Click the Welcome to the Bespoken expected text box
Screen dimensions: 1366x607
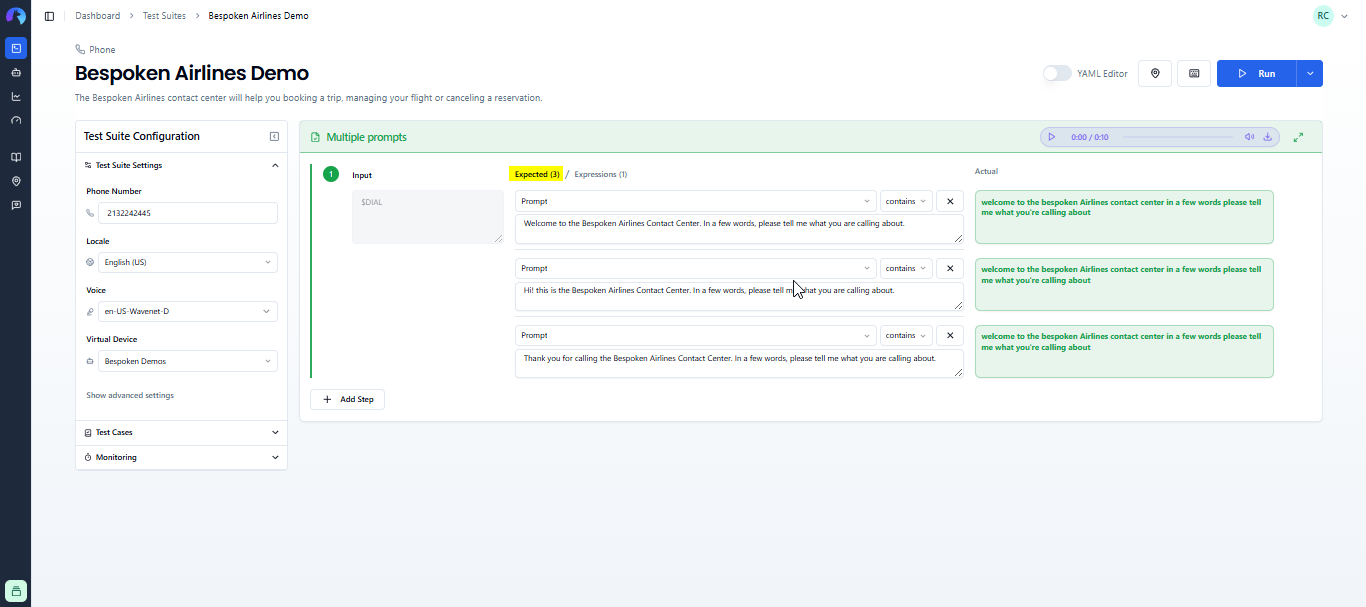739,229
